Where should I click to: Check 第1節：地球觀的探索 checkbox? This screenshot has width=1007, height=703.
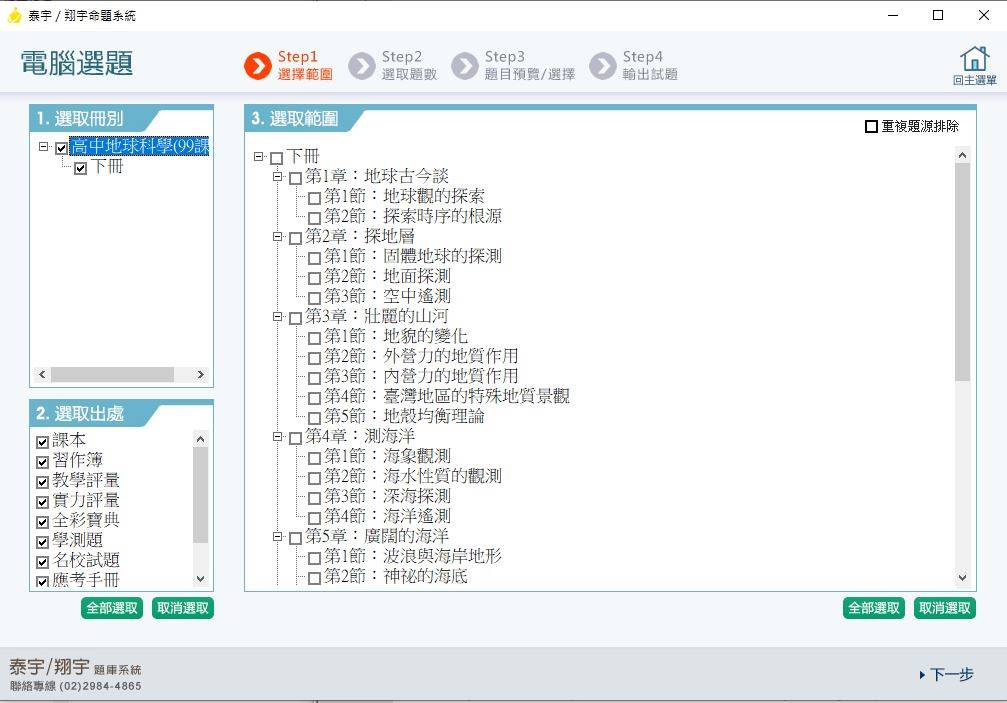tap(314, 198)
